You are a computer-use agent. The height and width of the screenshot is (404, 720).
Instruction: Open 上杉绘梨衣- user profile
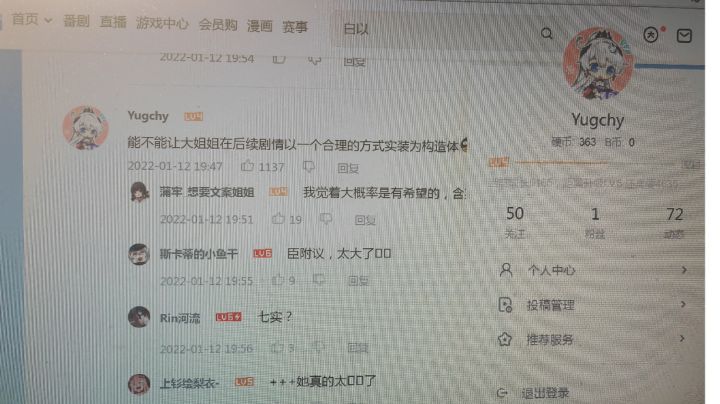pos(190,382)
